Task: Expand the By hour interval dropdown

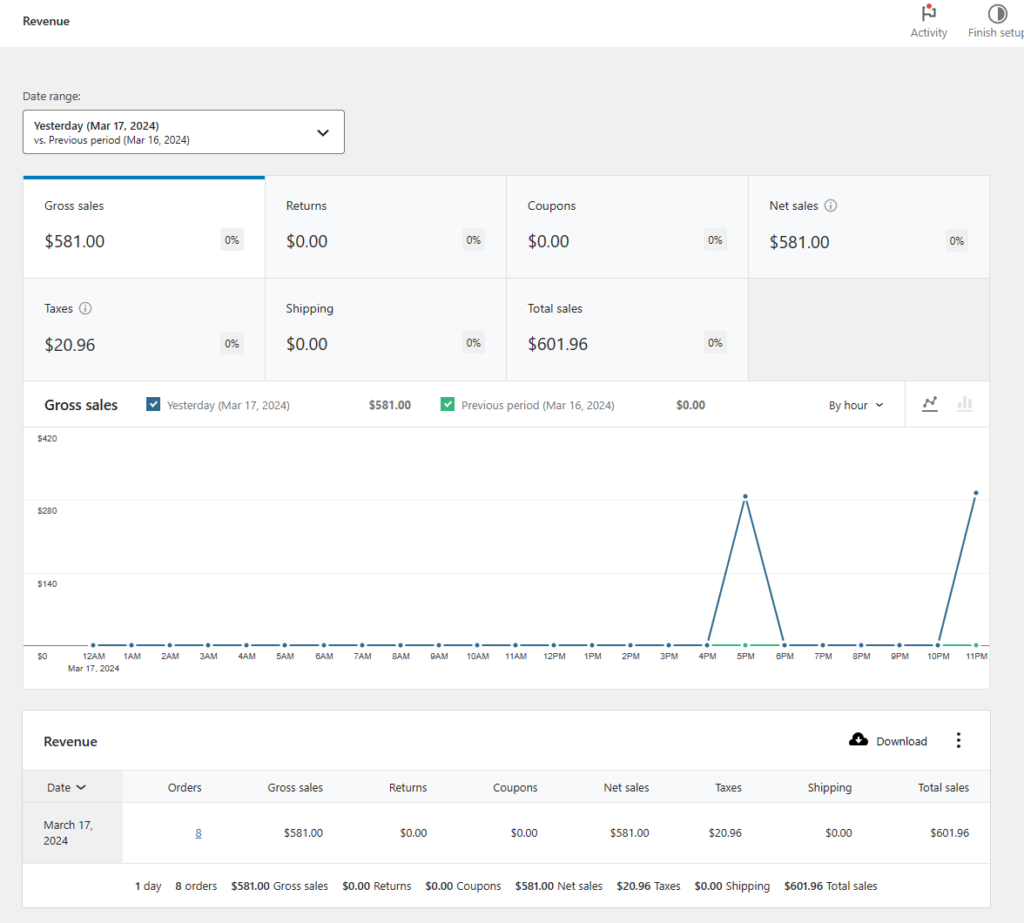Action: 856,405
